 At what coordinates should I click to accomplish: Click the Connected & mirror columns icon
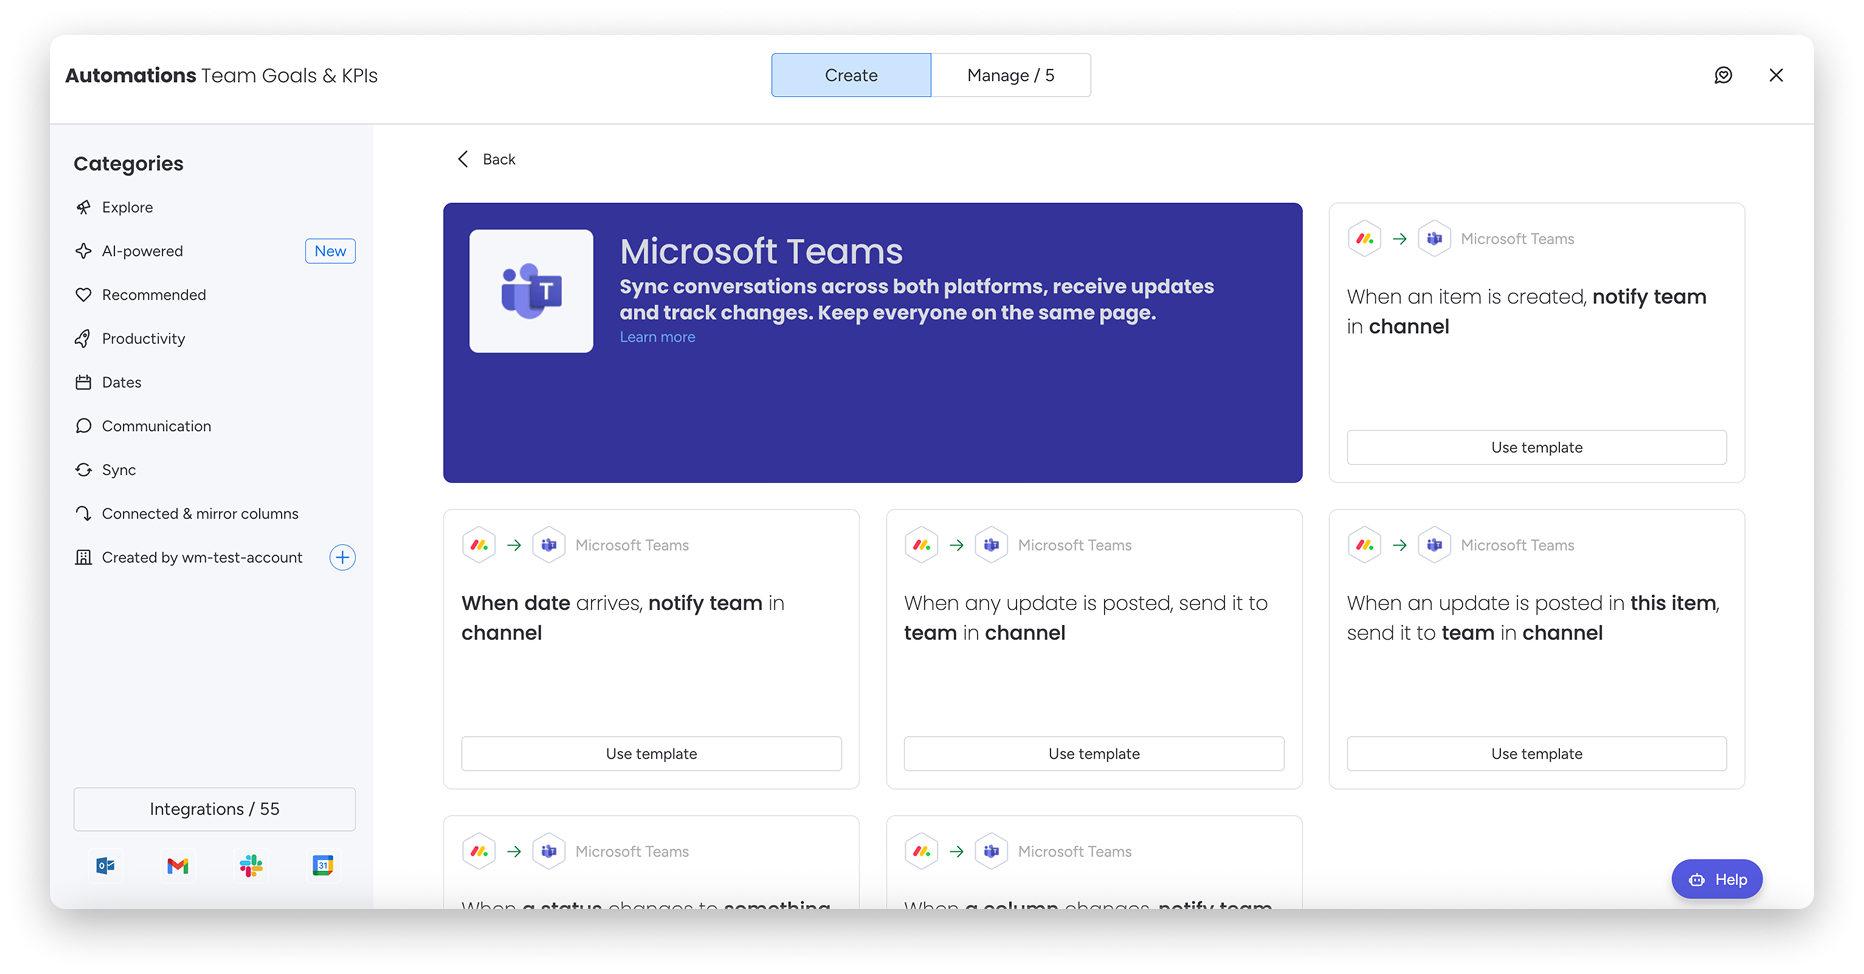click(x=84, y=514)
